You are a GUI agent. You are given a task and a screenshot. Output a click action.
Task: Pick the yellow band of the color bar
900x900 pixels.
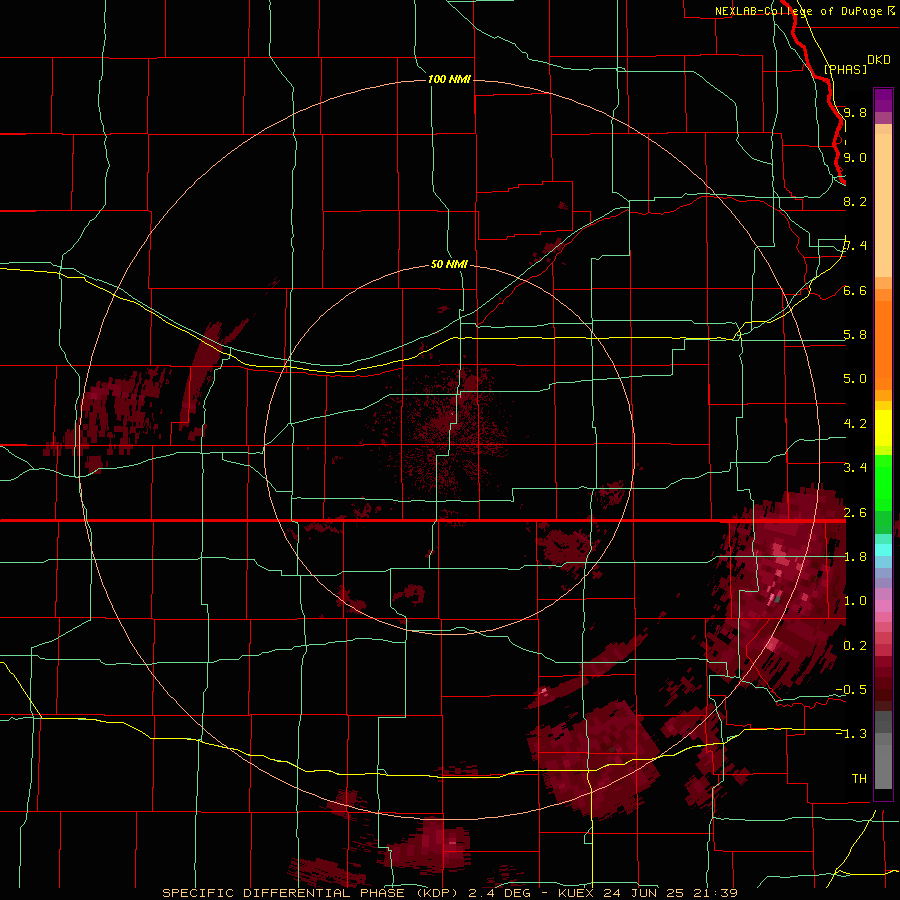[883, 428]
